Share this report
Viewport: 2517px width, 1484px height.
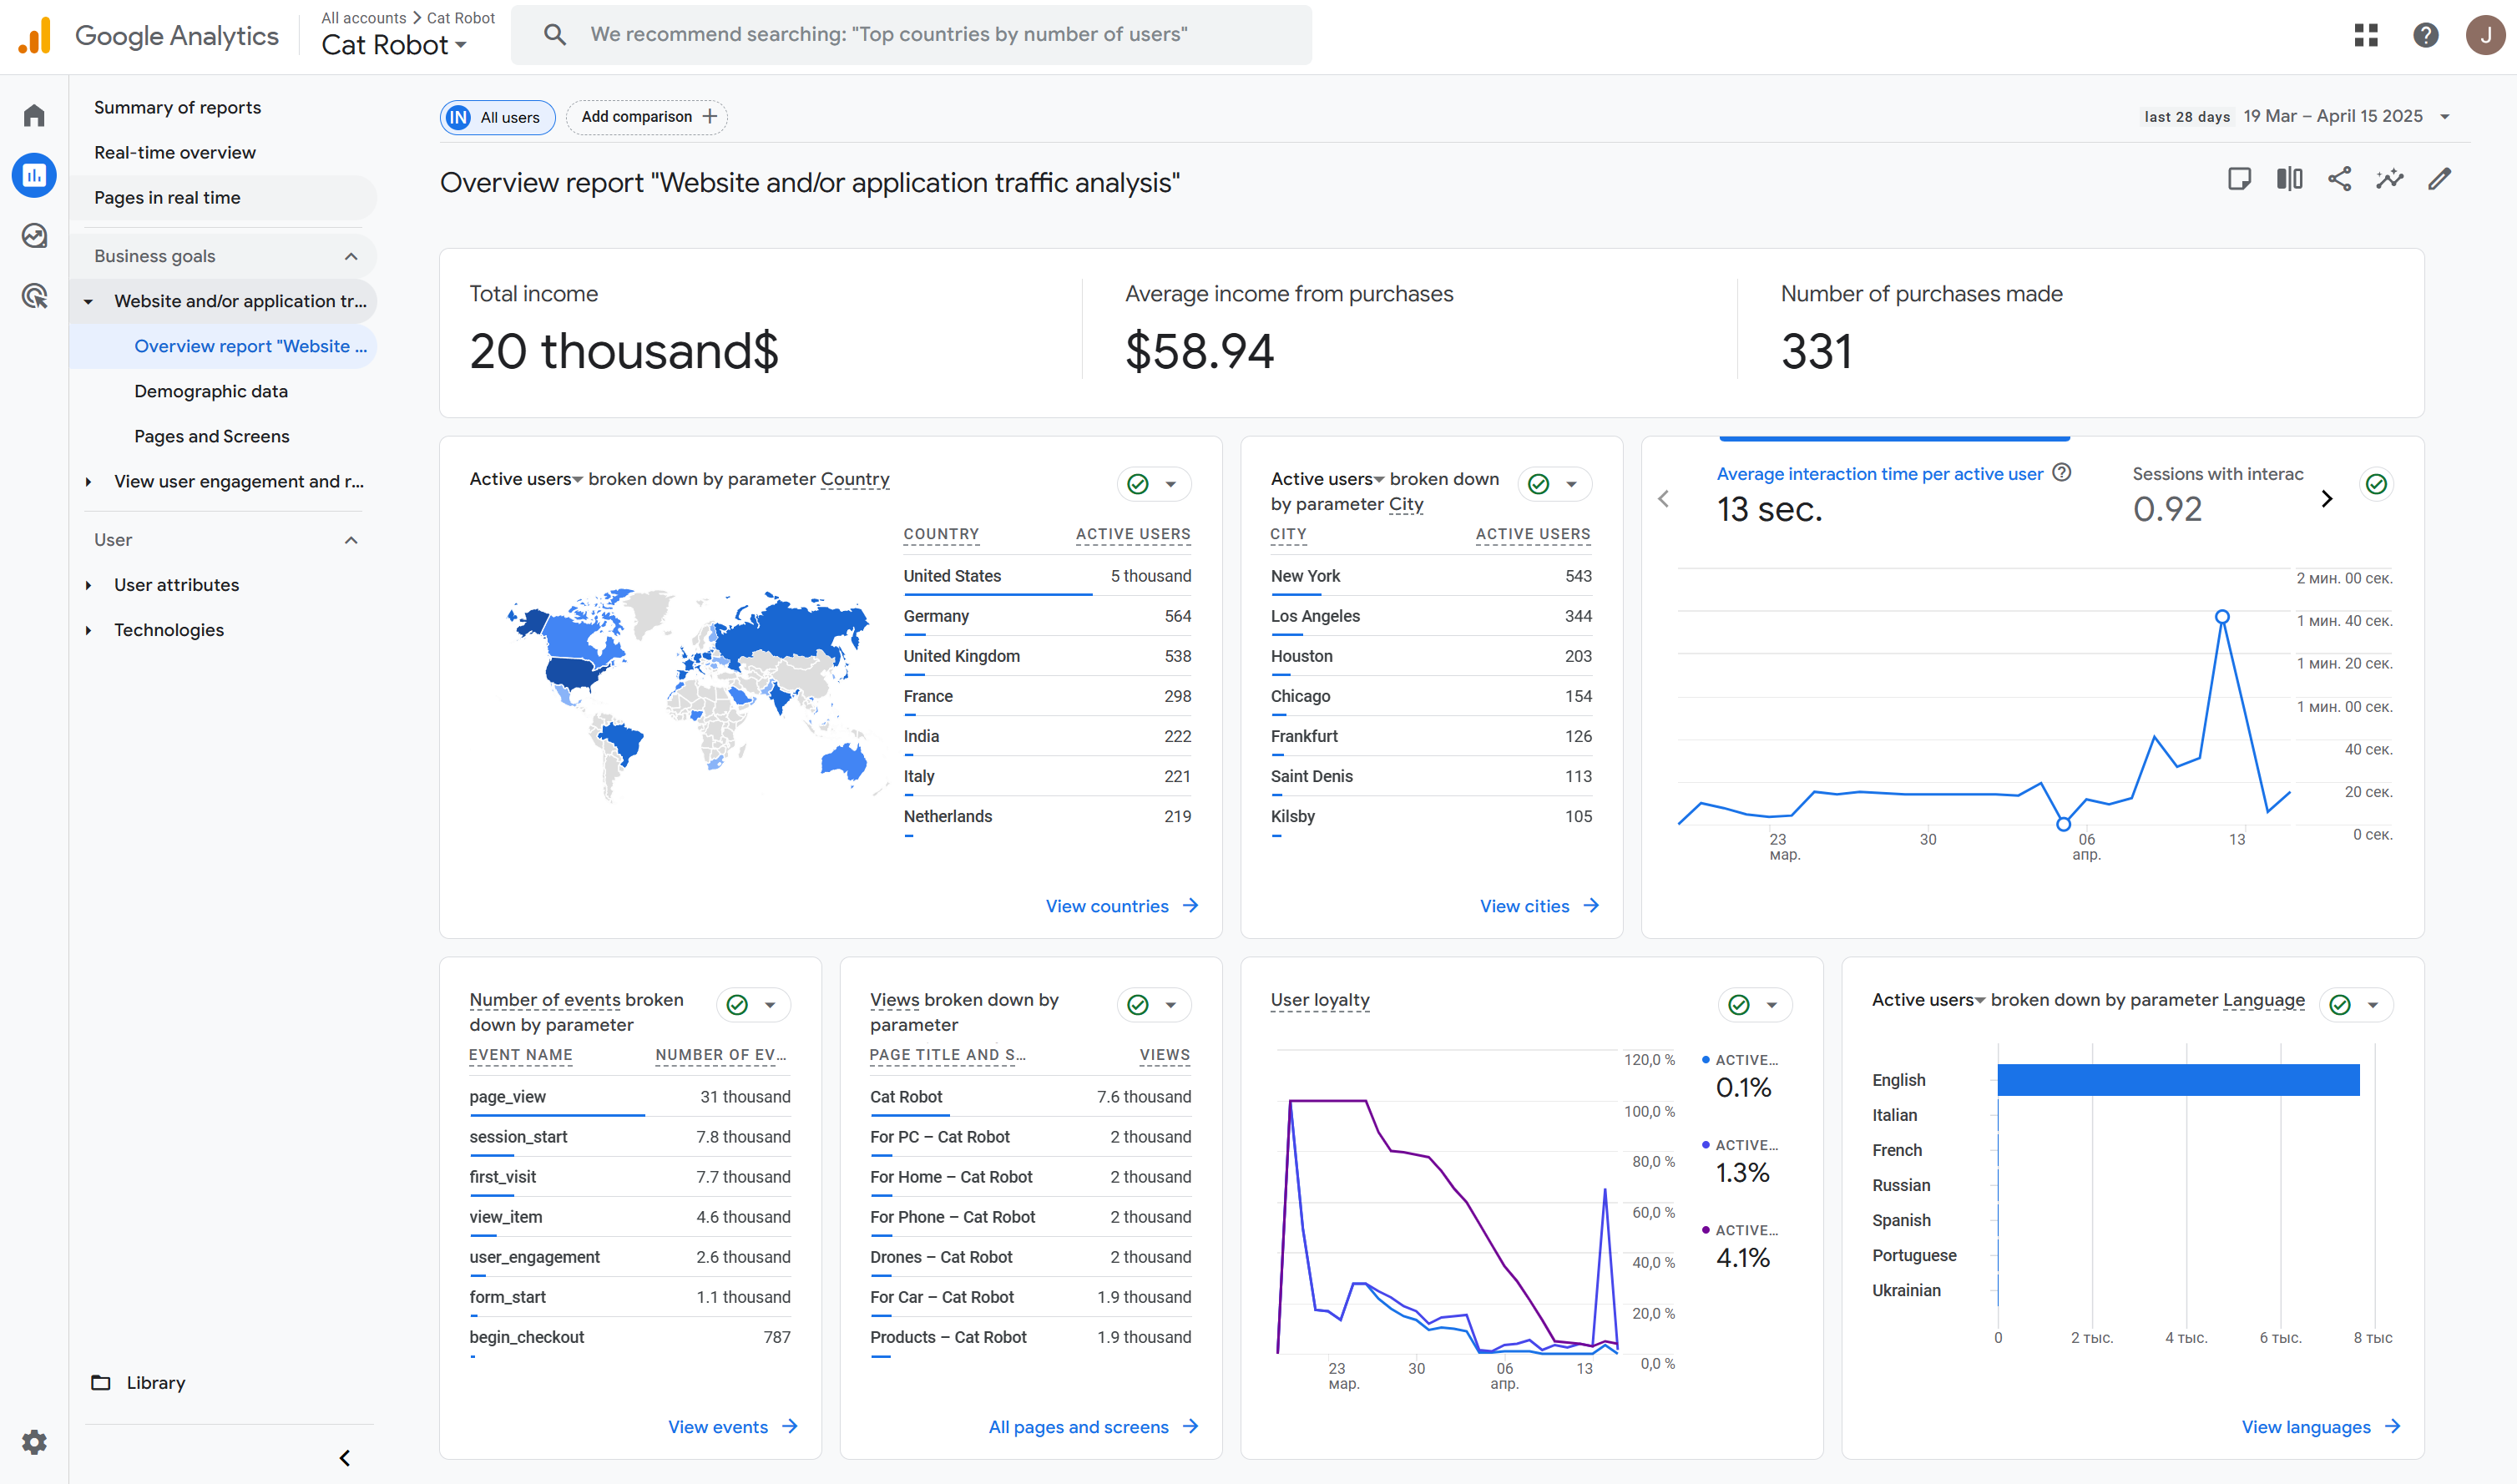[2339, 179]
